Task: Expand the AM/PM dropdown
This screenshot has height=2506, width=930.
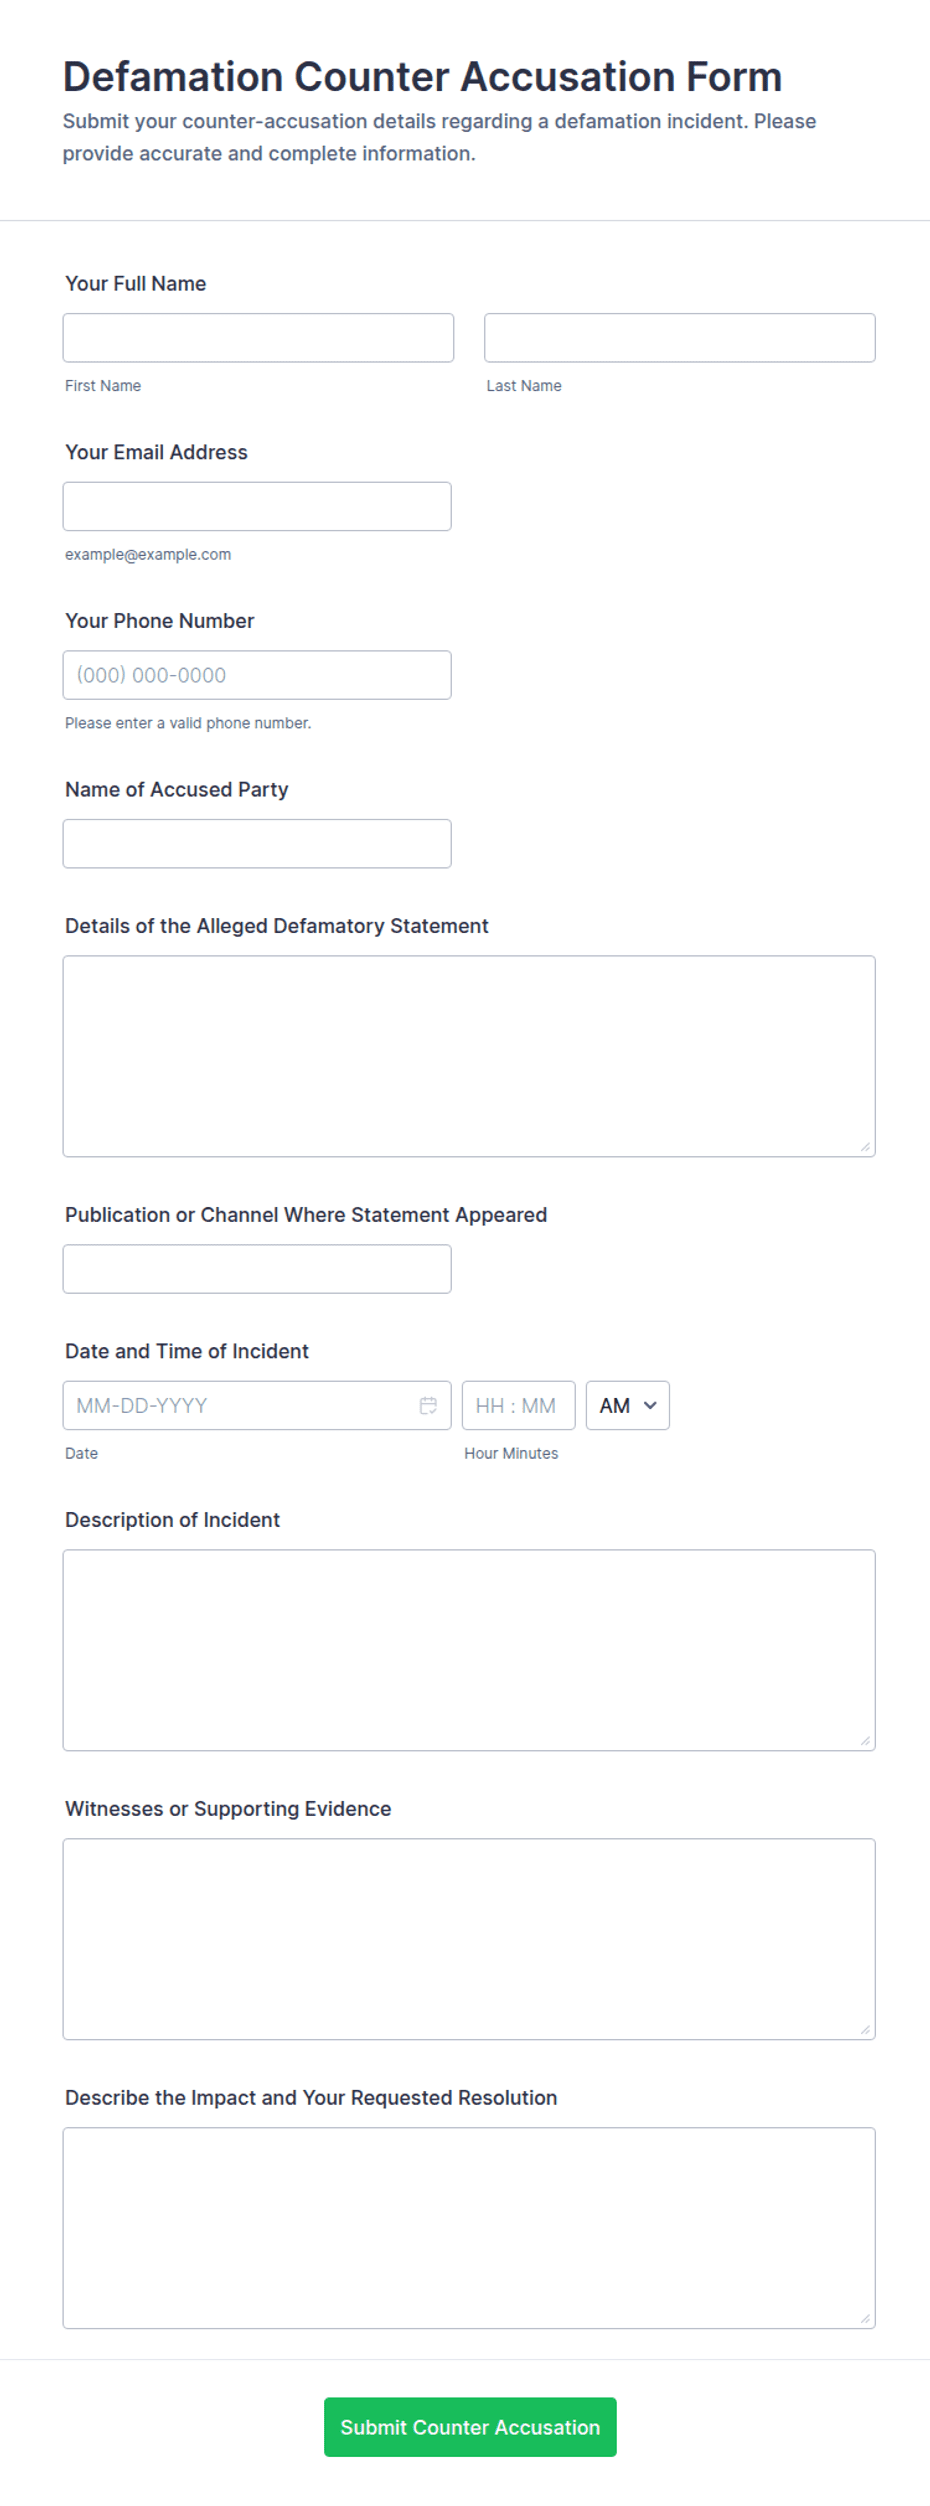Action: (x=627, y=1405)
